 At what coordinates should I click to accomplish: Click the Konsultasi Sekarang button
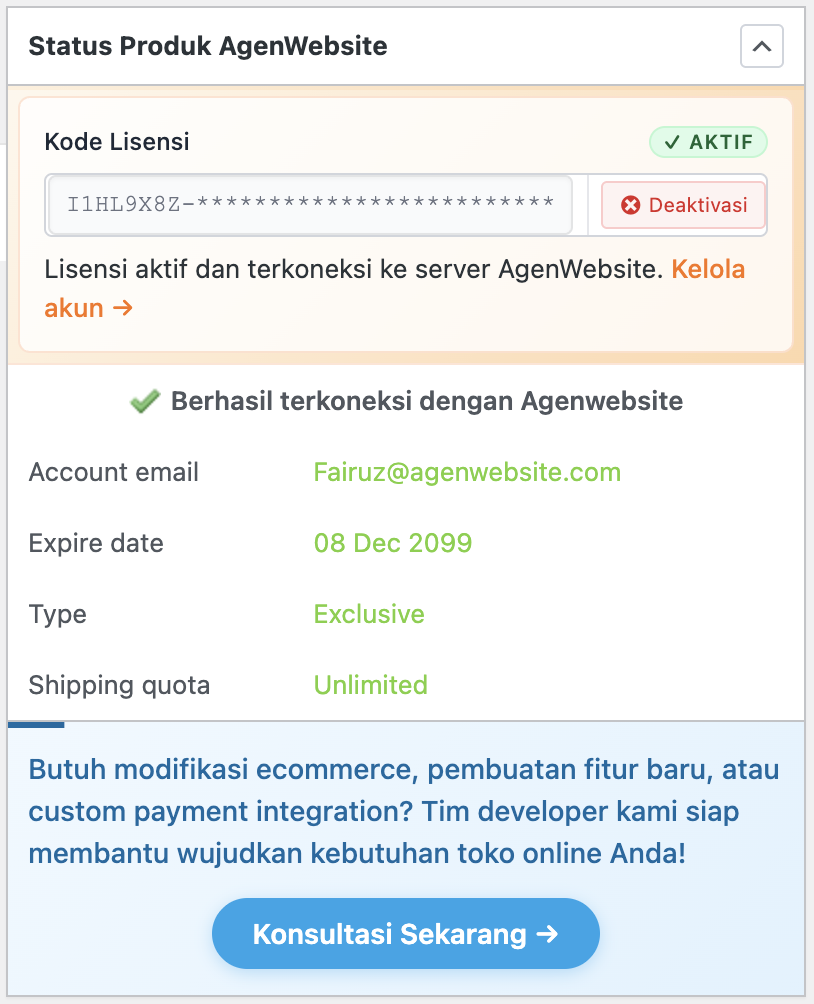point(405,934)
